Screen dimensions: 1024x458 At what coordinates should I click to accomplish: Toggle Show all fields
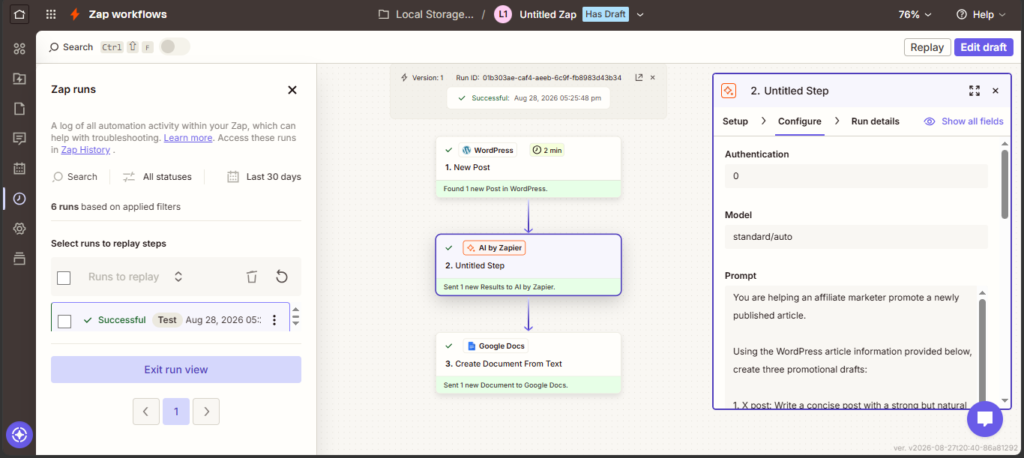964,122
